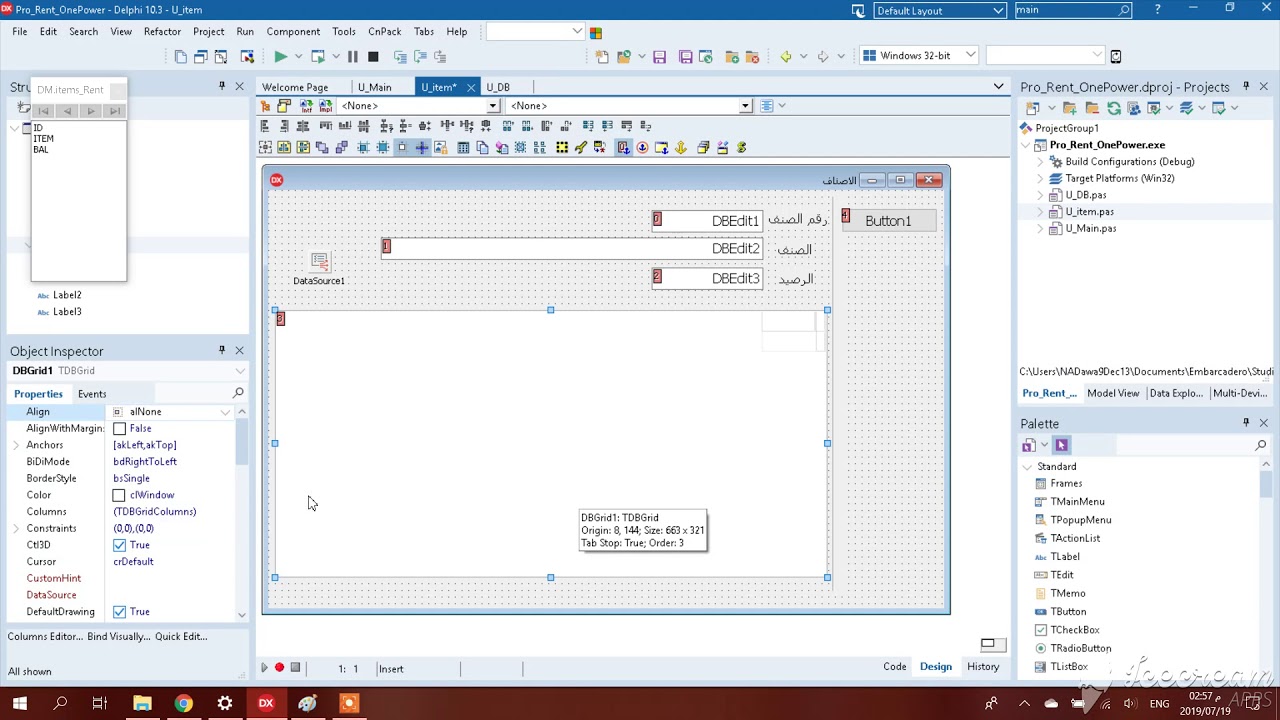Click the Color clWindow swatch

click(119, 495)
